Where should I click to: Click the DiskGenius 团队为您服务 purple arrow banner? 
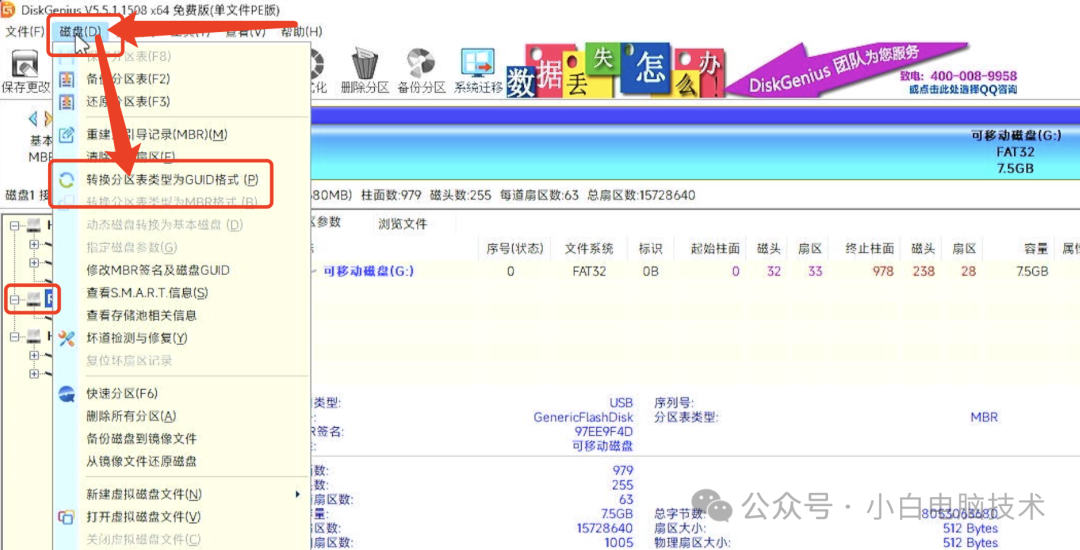point(847,69)
